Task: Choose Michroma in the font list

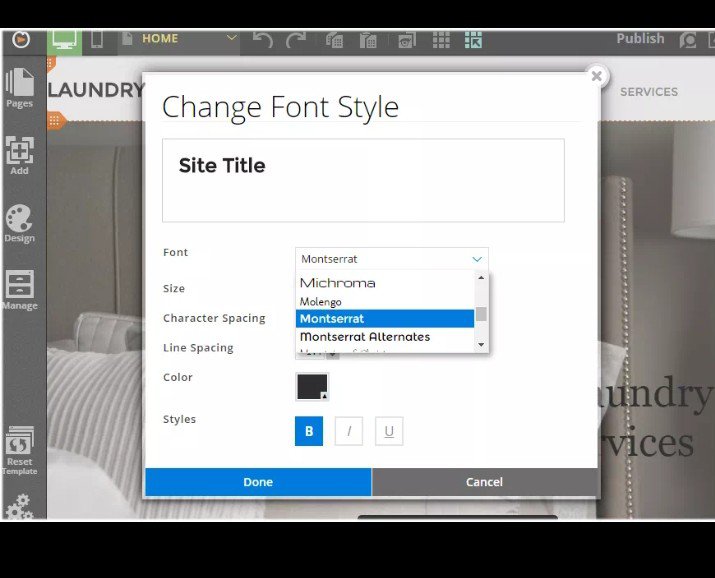Action: [x=338, y=283]
